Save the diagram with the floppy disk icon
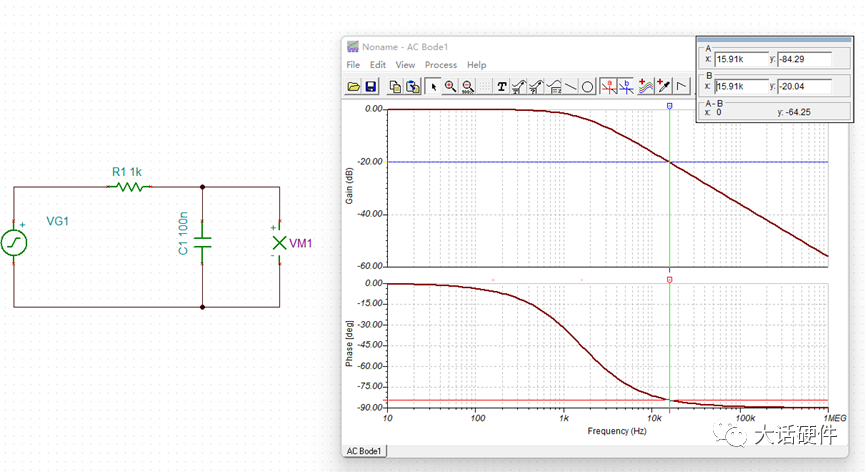 point(371,87)
